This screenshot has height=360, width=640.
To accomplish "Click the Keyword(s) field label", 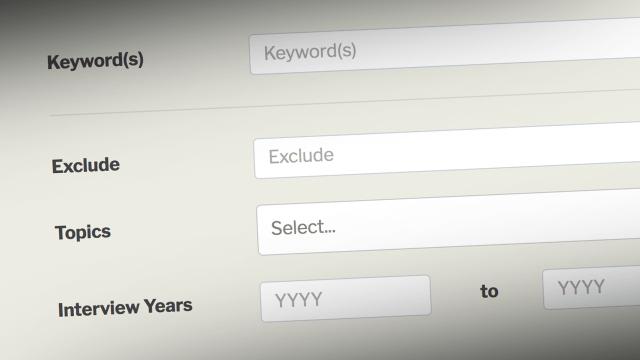I will pyautogui.click(x=95, y=61).
